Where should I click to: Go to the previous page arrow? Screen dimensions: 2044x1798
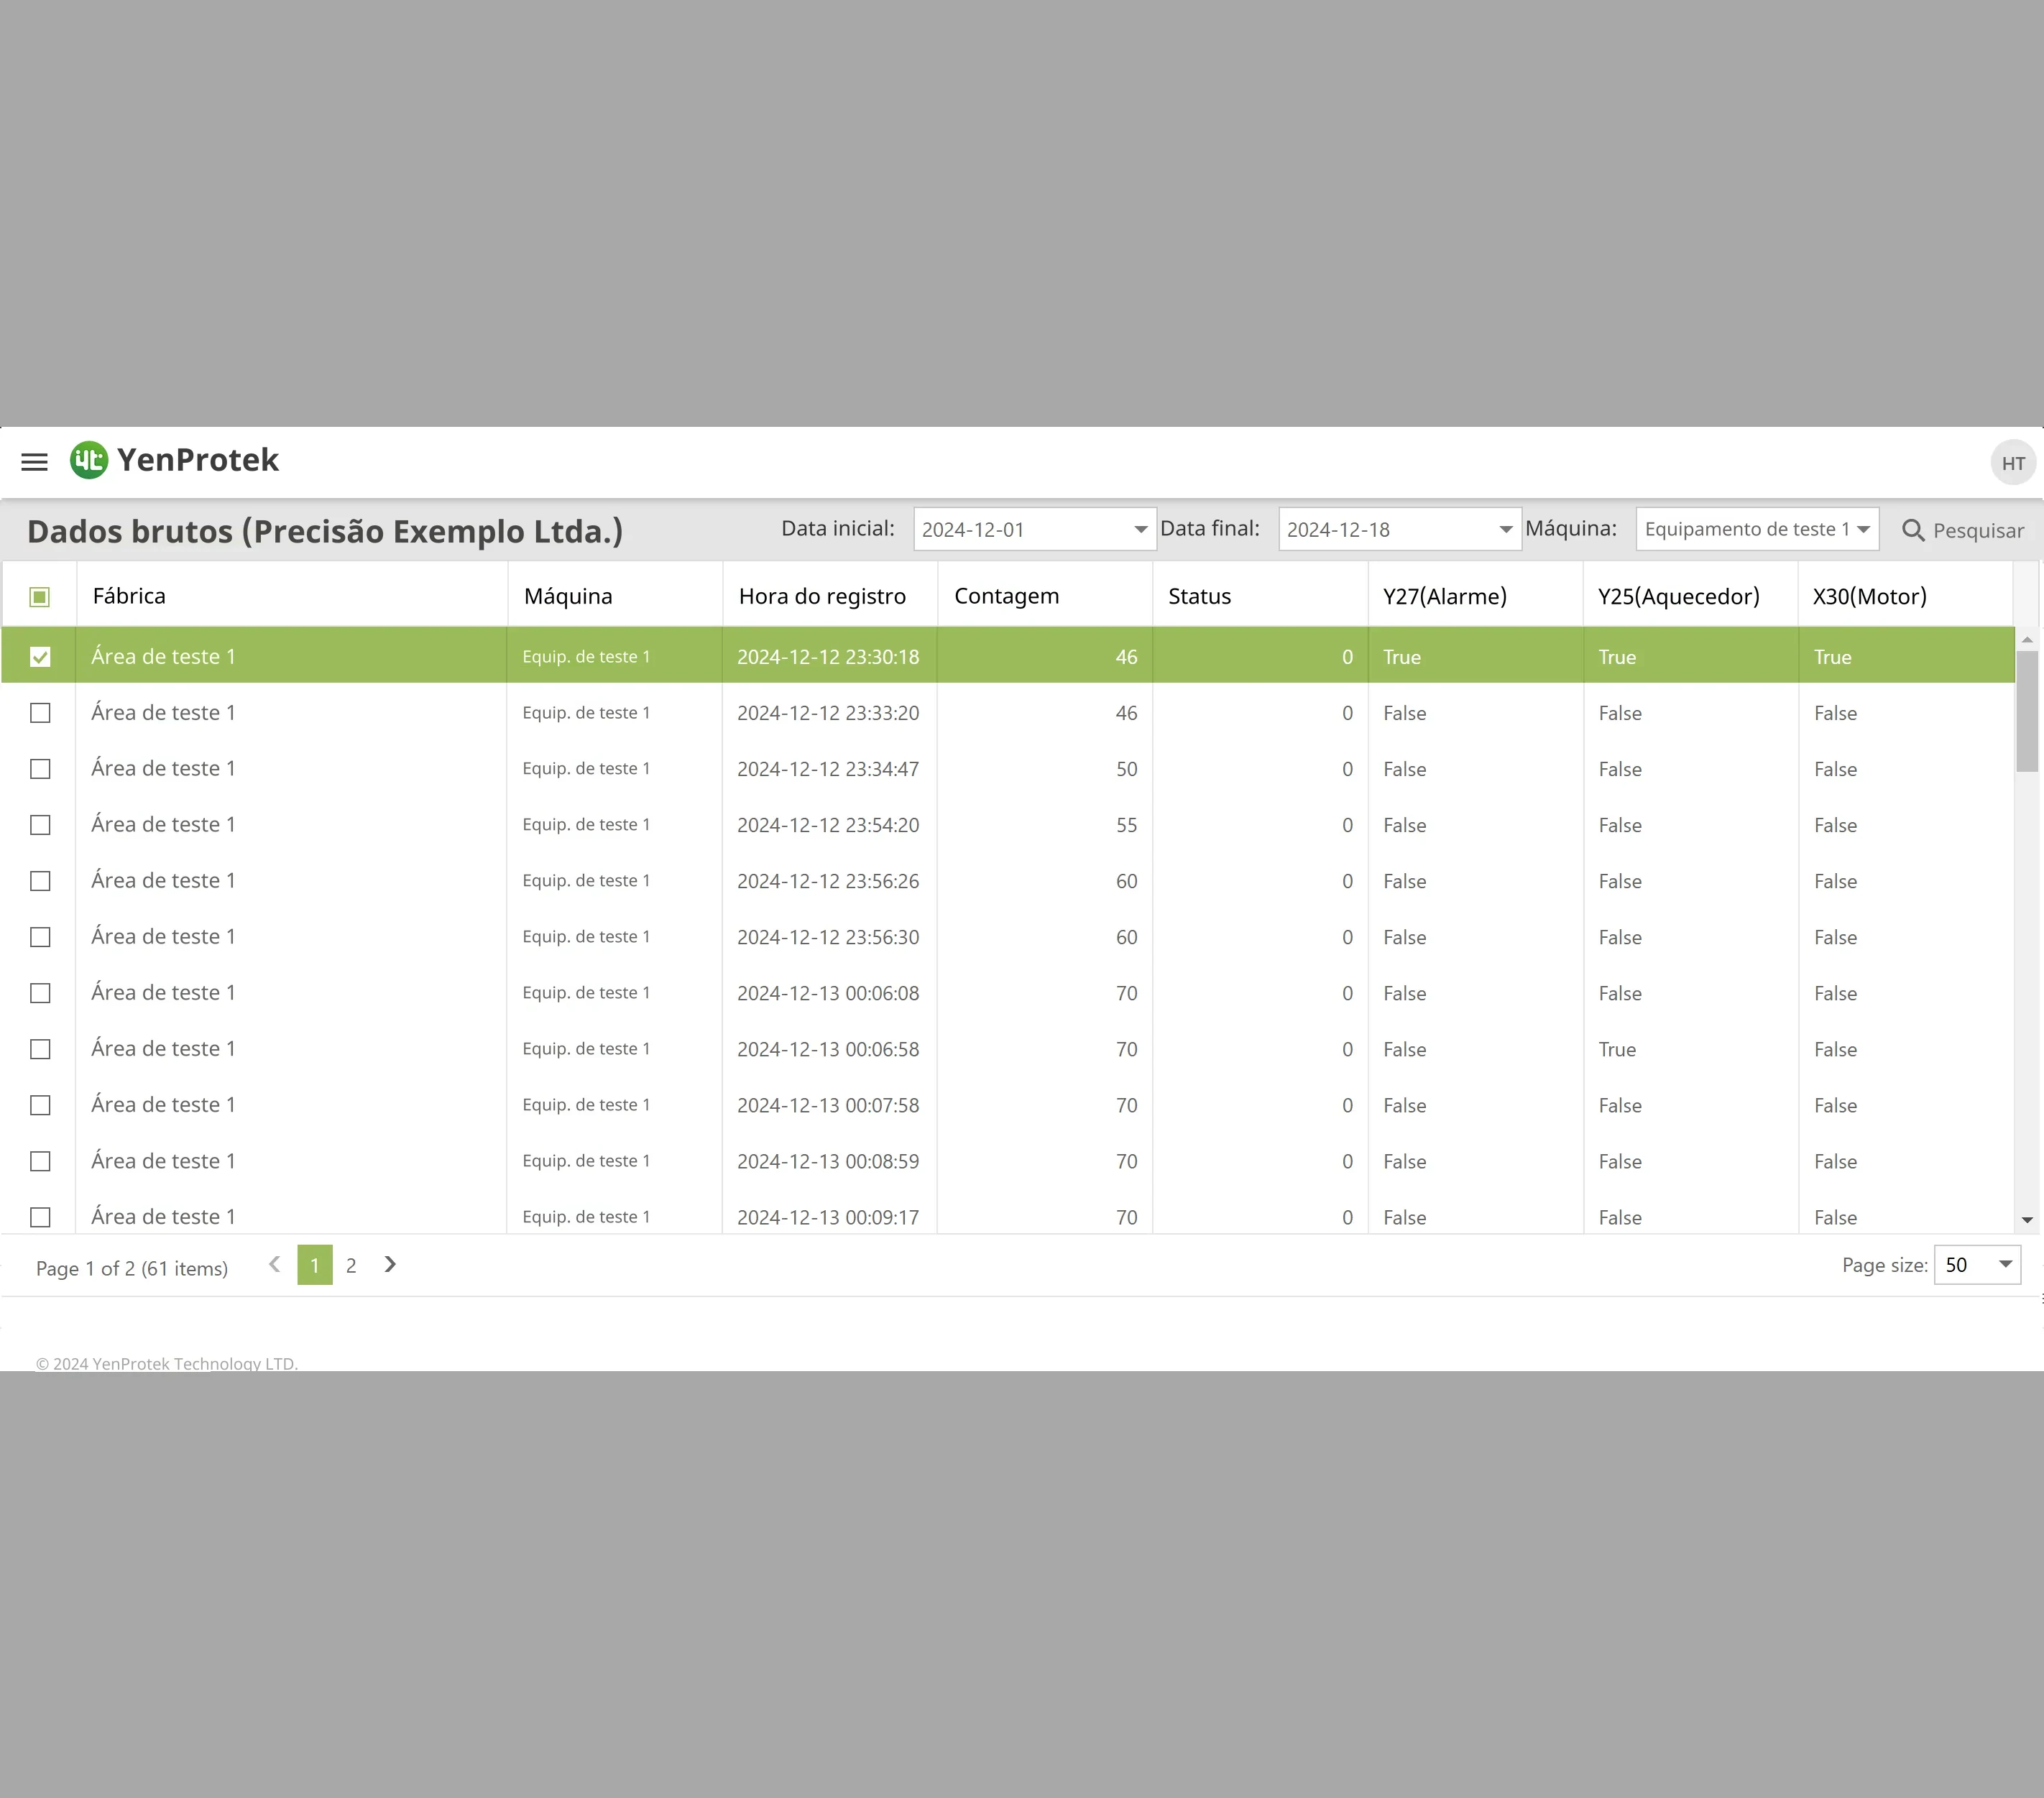pos(274,1265)
